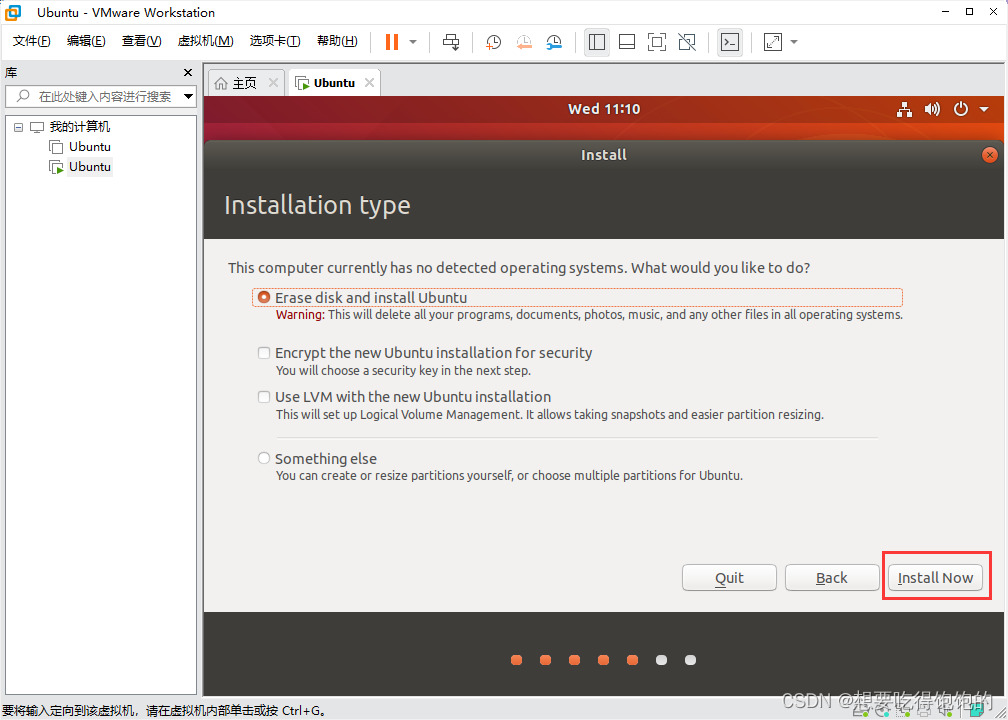Click the Install Now button

point(935,578)
